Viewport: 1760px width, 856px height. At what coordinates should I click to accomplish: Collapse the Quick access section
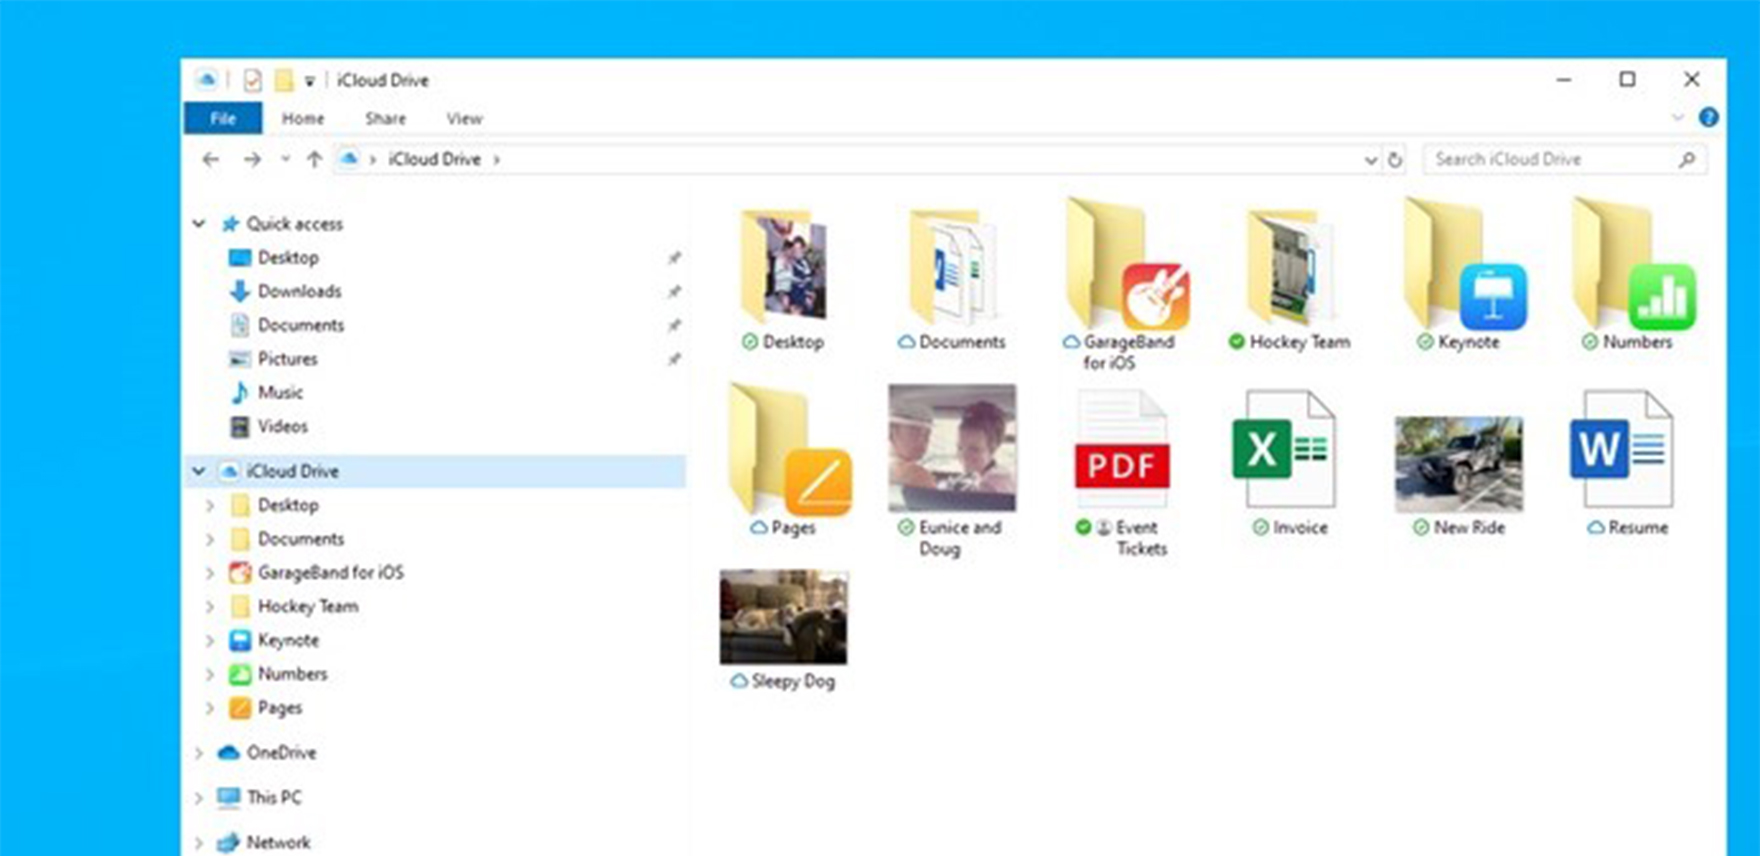199,224
